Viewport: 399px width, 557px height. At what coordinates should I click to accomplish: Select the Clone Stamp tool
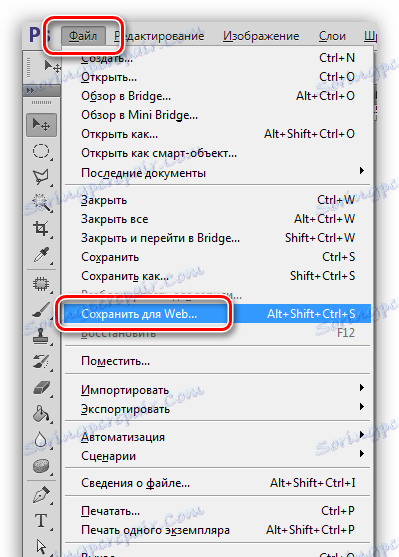pyautogui.click(x=41, y=336)
